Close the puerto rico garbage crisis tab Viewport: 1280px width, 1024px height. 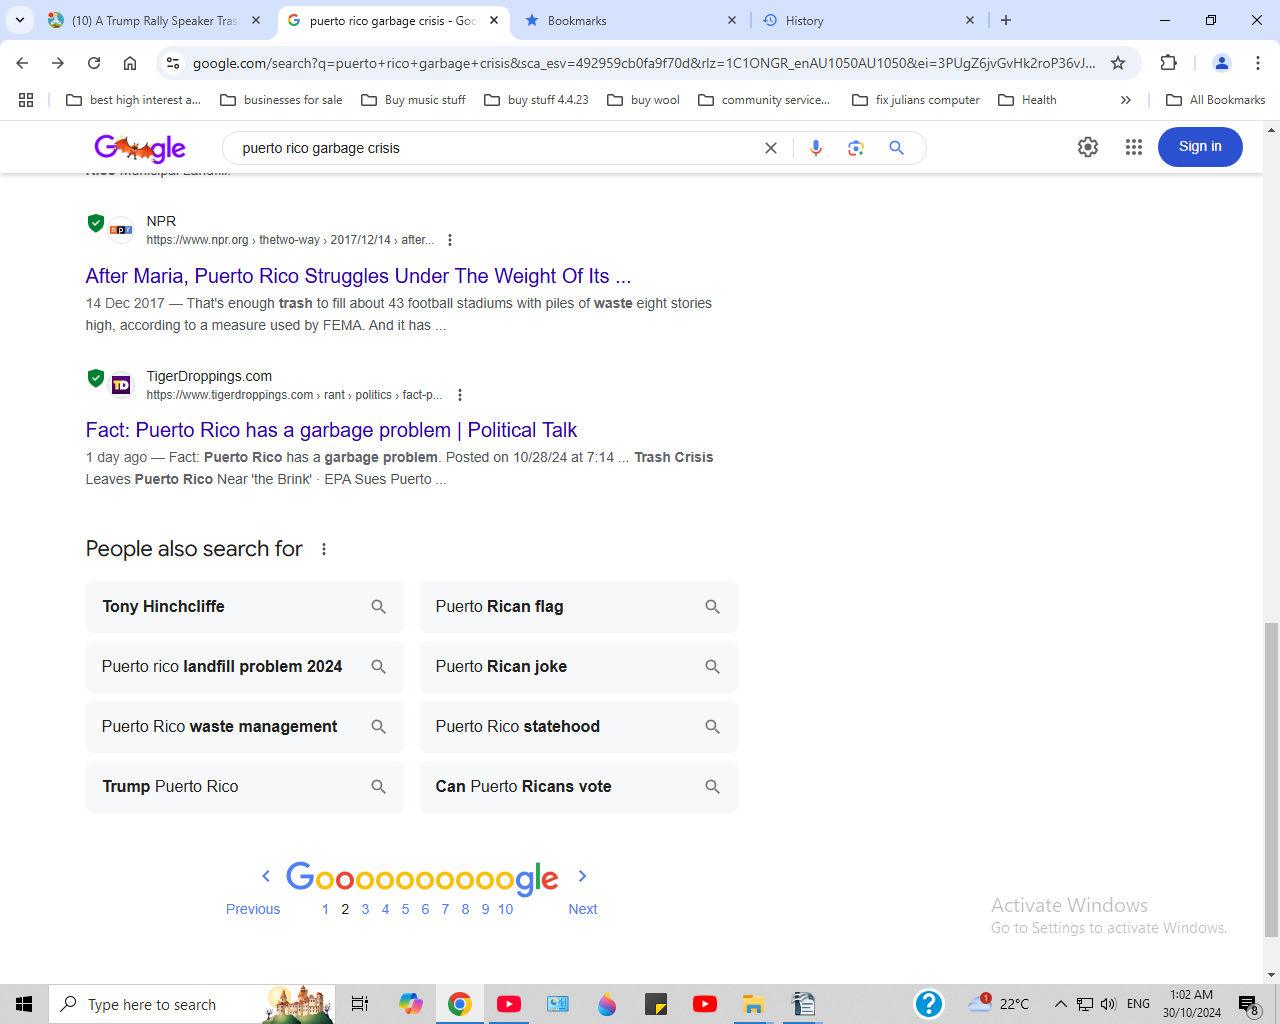[494, 20]
